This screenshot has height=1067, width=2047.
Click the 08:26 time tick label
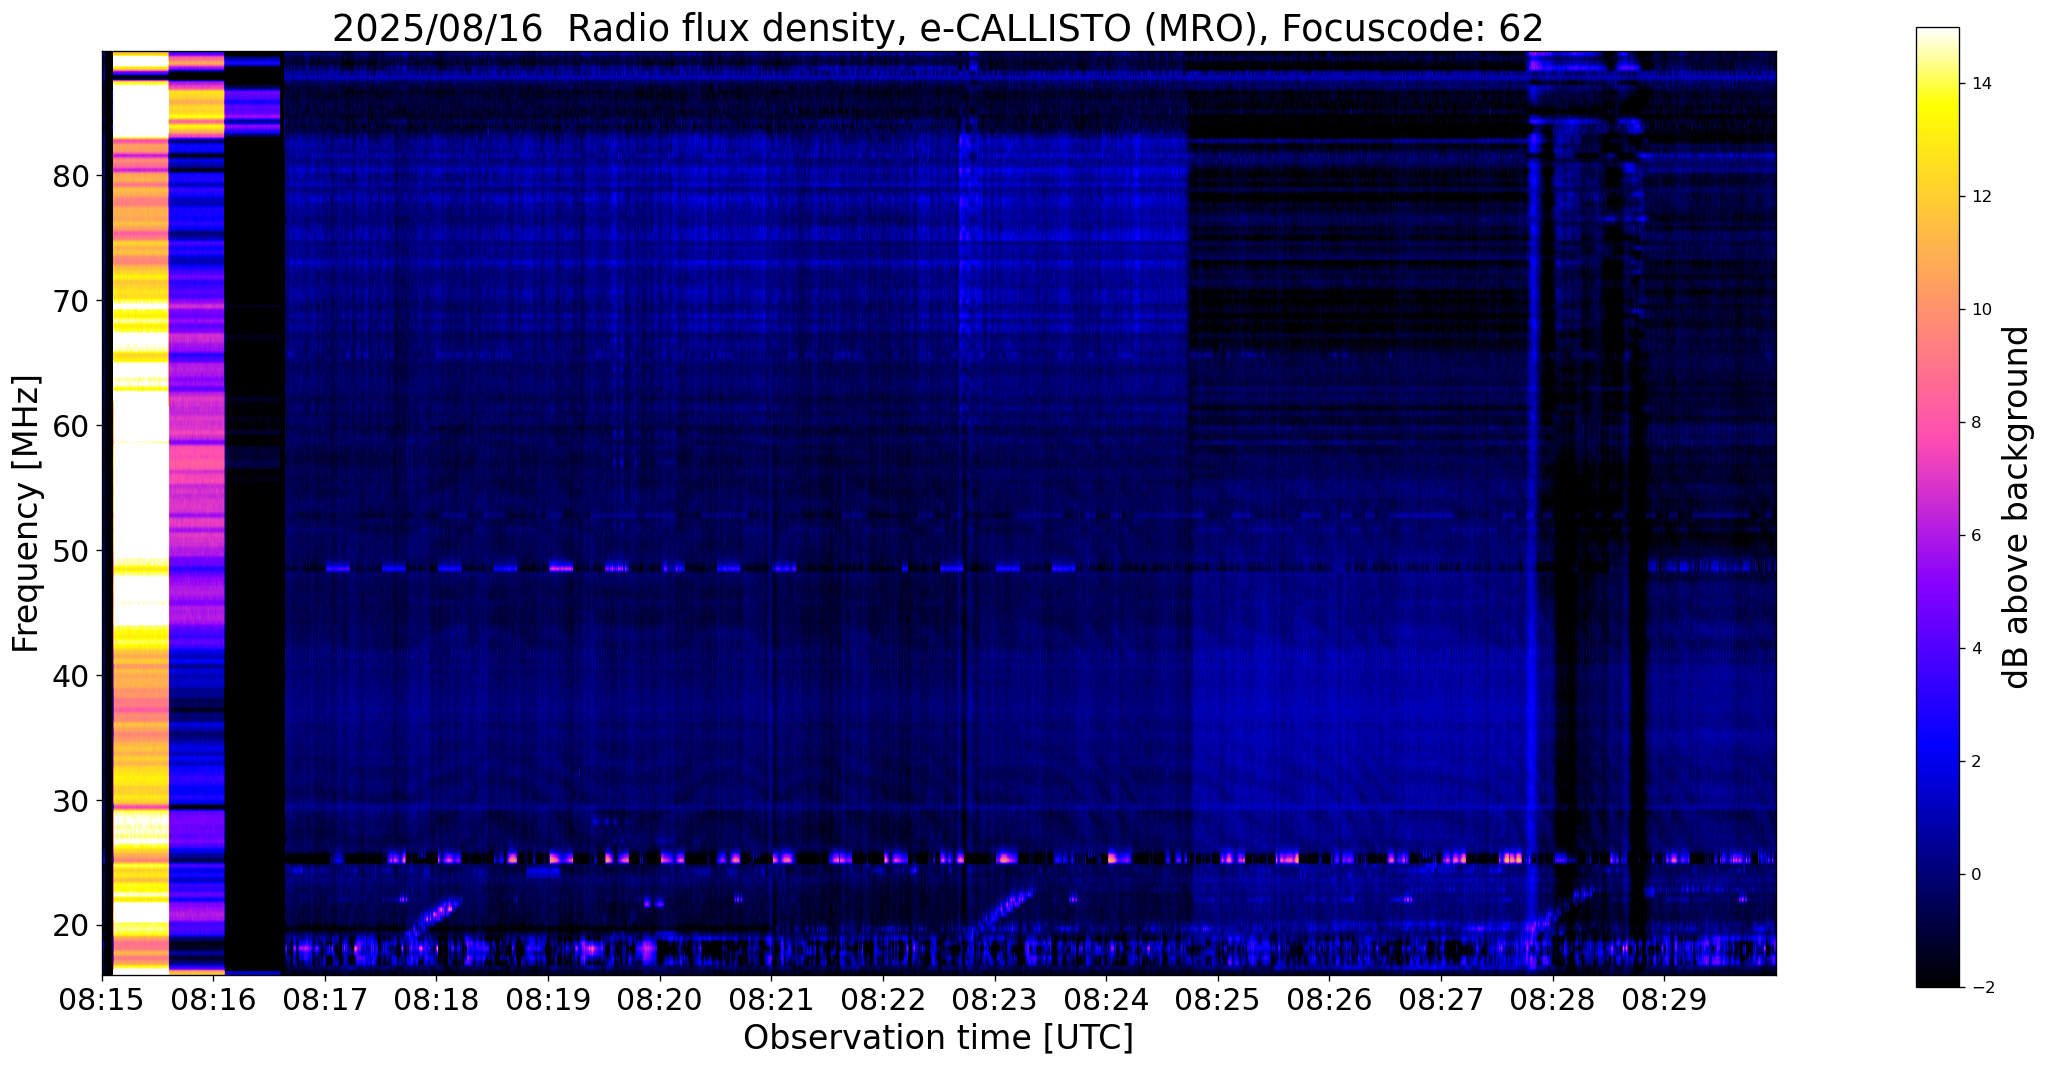[1329, 998]
